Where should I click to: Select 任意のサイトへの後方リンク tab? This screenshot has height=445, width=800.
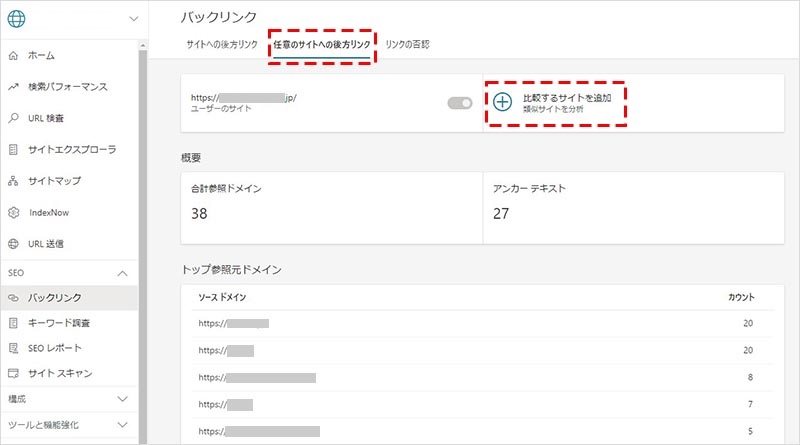pyautogui.click(x=321, y=45)
